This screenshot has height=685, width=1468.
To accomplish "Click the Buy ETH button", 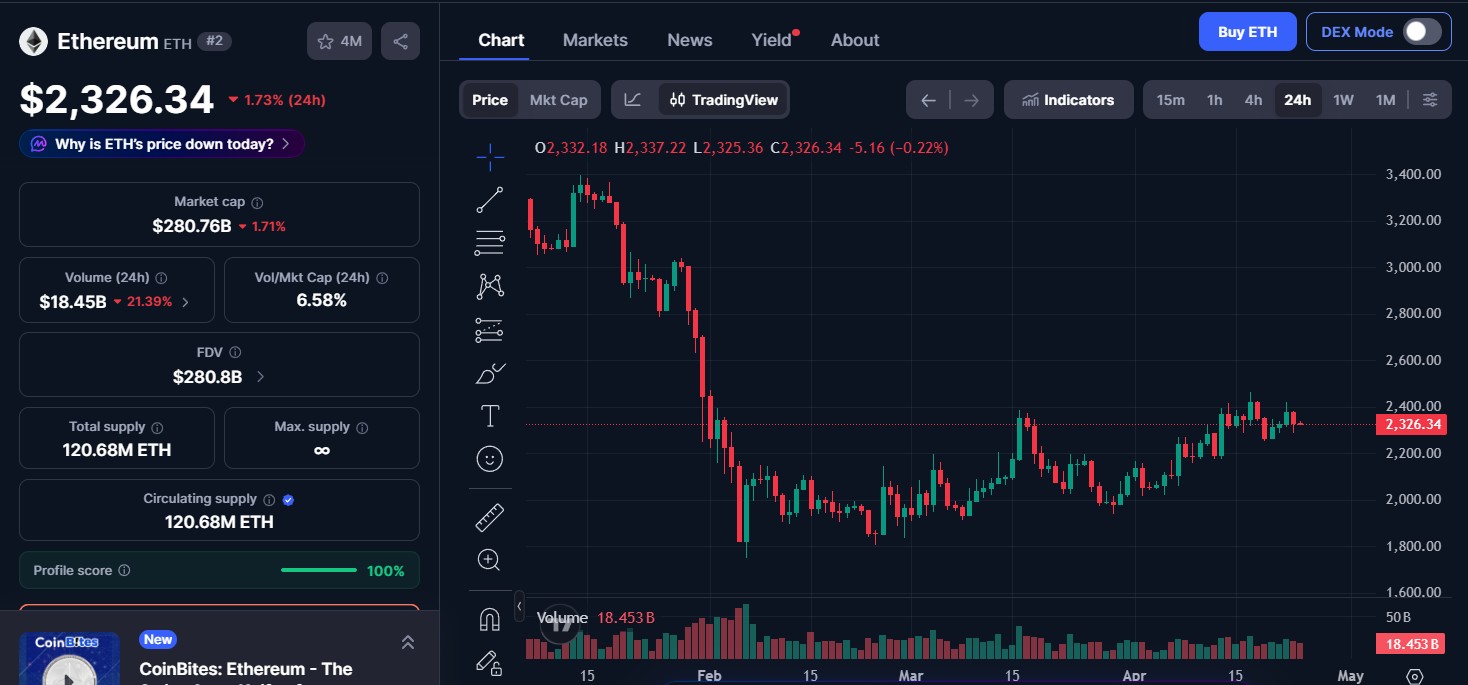I will point(1247,31).
